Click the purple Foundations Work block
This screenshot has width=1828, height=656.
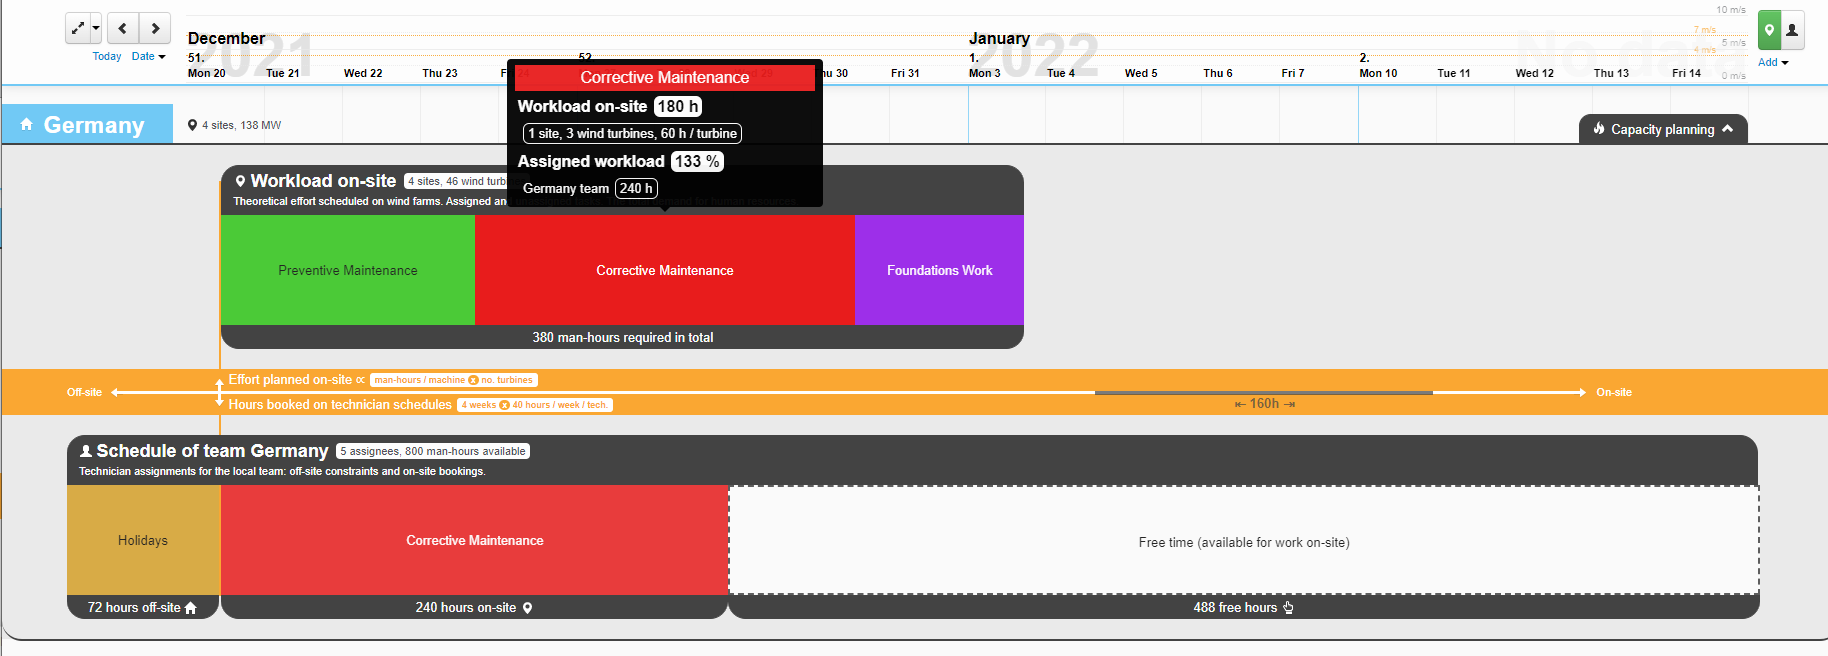(x=939, y=270)
